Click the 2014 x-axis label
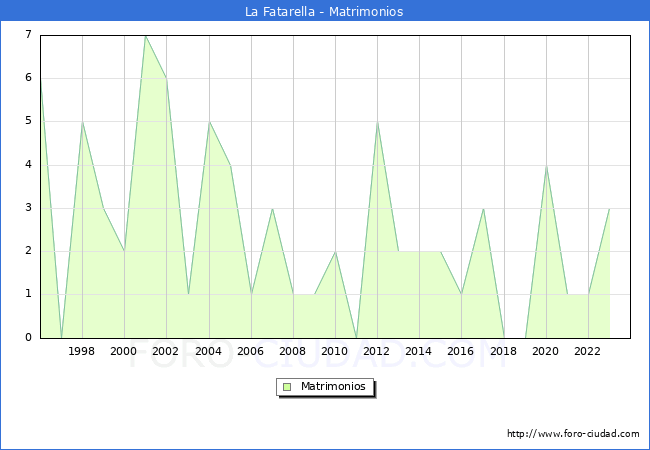Screen dimensions: 650x450 (419, 351)
